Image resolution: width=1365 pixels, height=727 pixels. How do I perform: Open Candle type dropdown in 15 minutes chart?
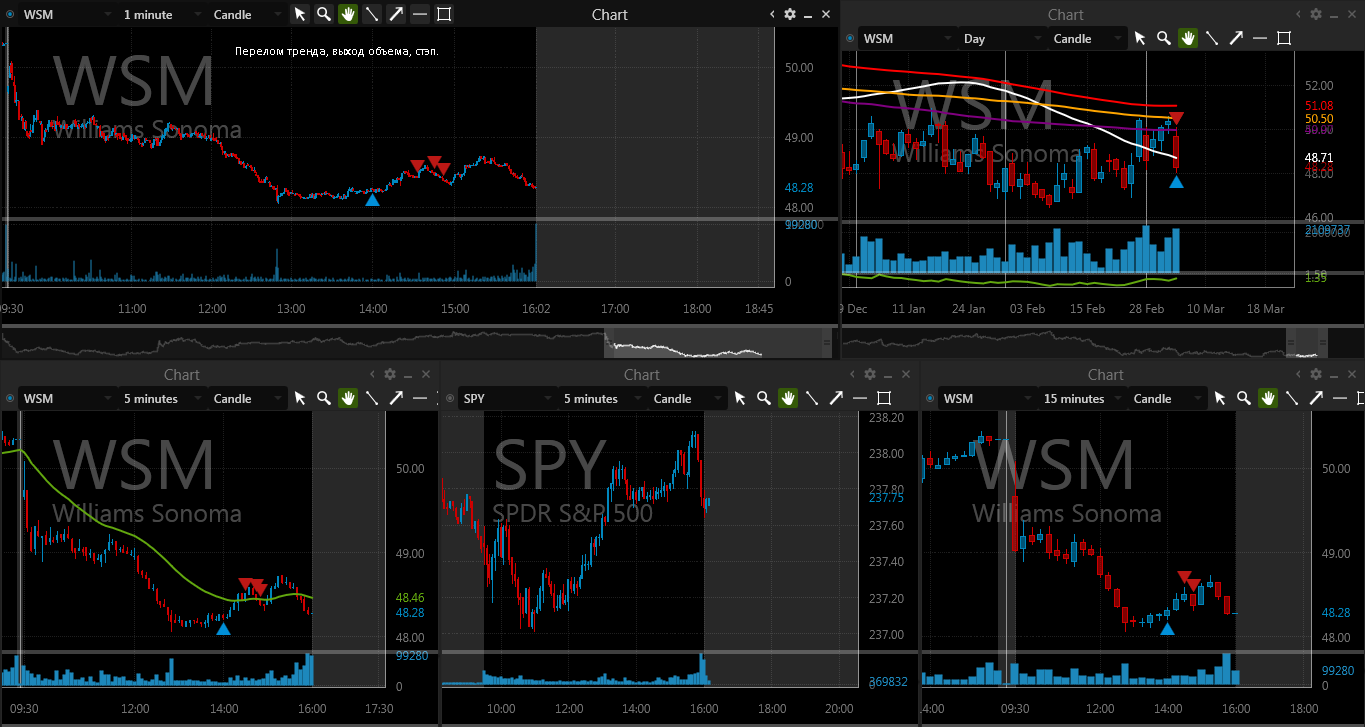coord(1166,399)
